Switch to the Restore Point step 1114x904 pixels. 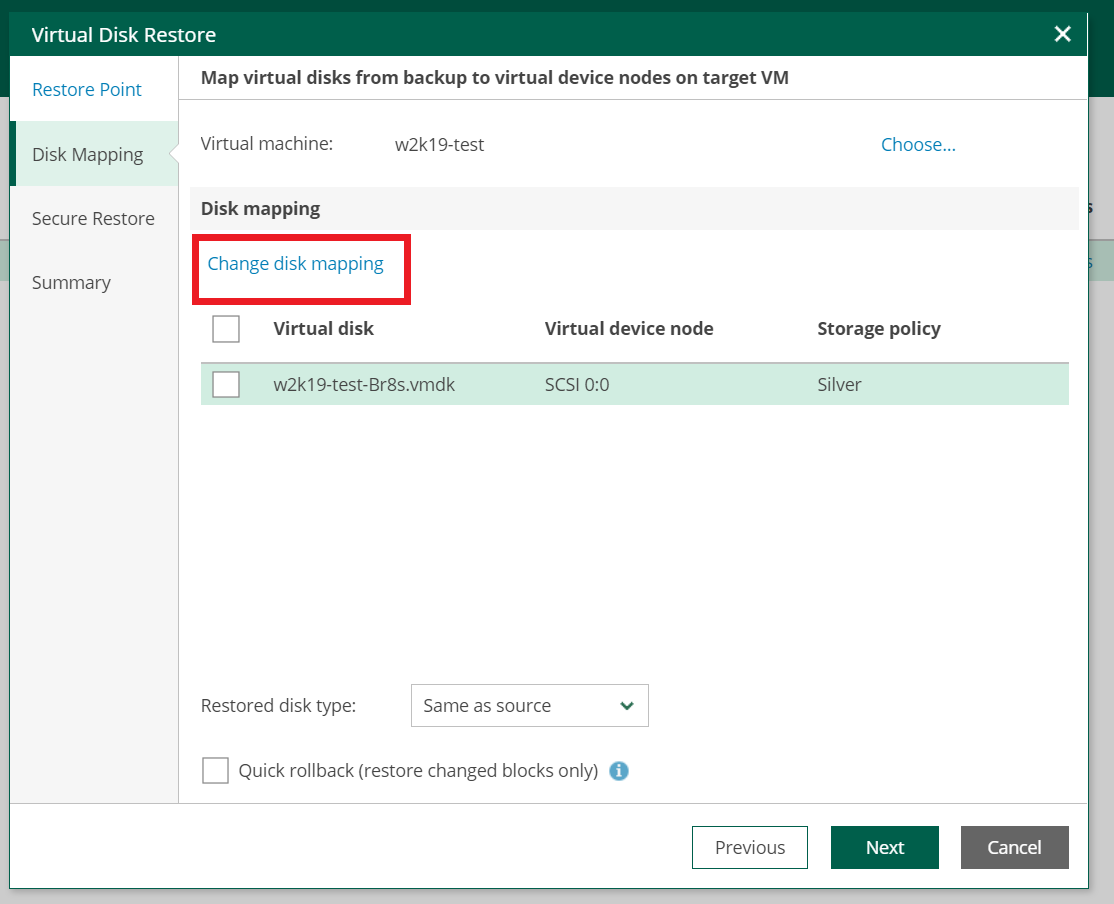pos(86,89)
